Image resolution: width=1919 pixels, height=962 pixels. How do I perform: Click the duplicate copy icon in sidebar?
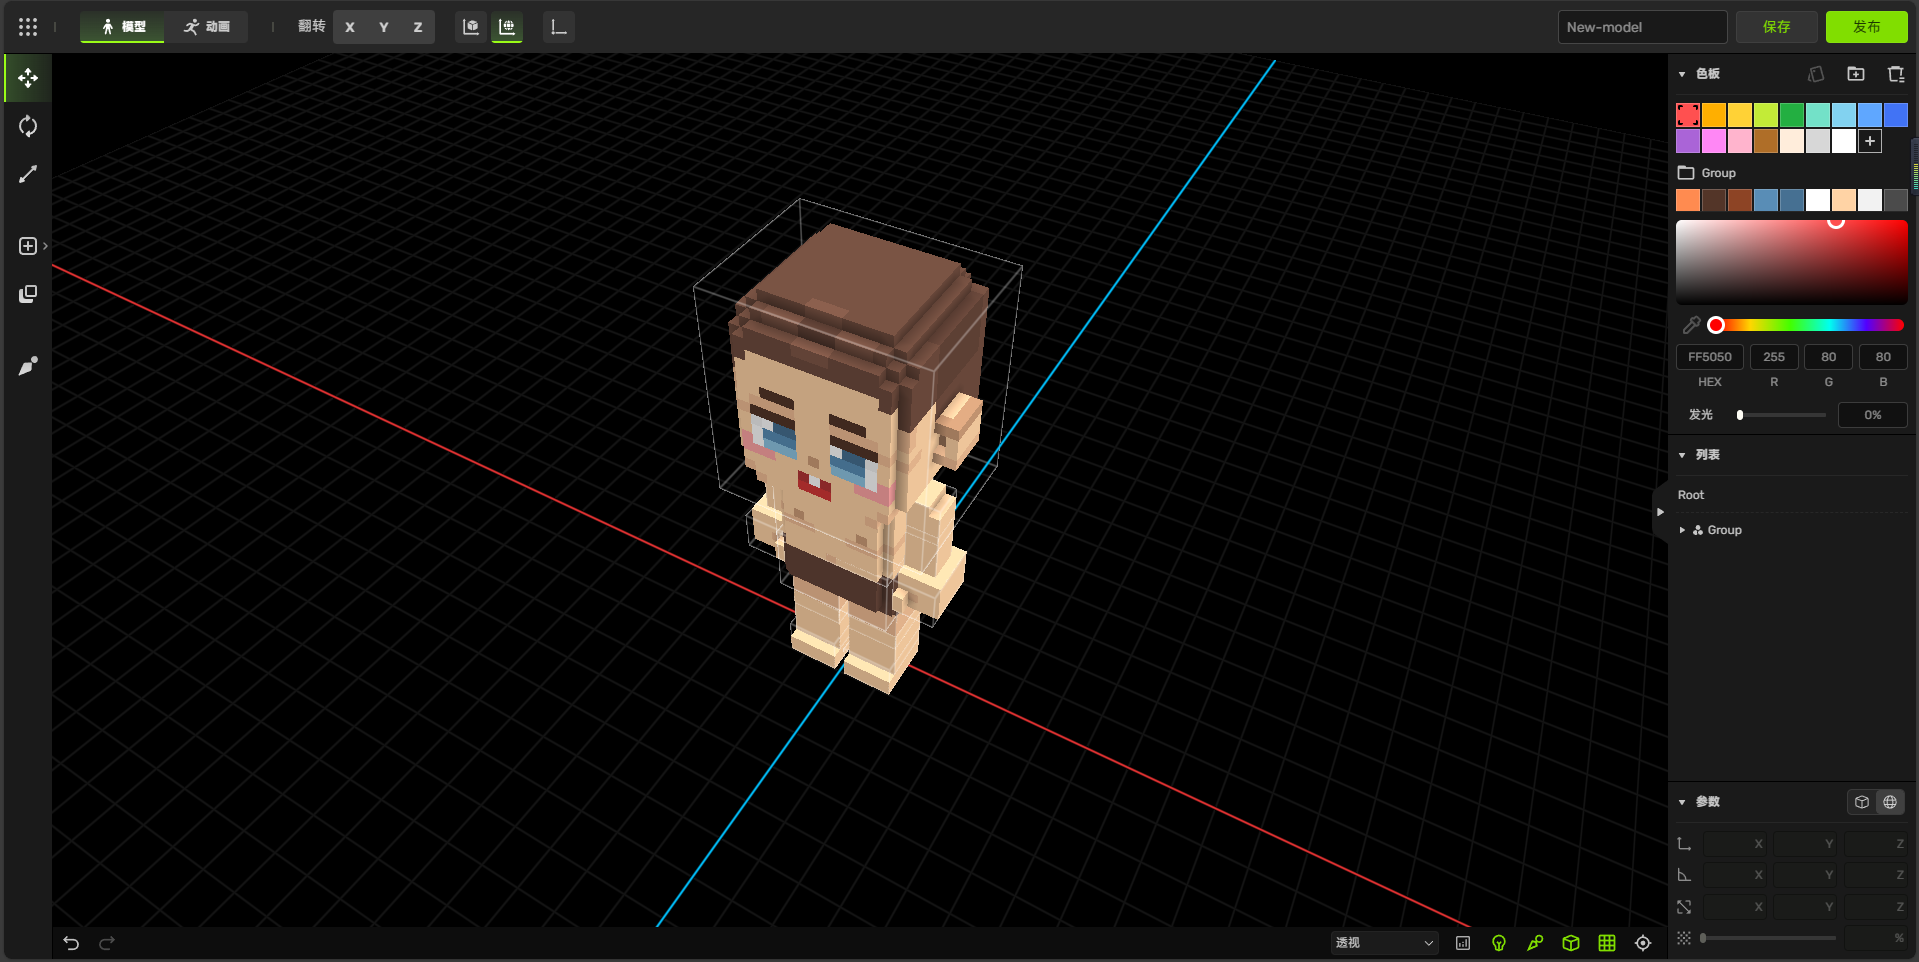28,294
